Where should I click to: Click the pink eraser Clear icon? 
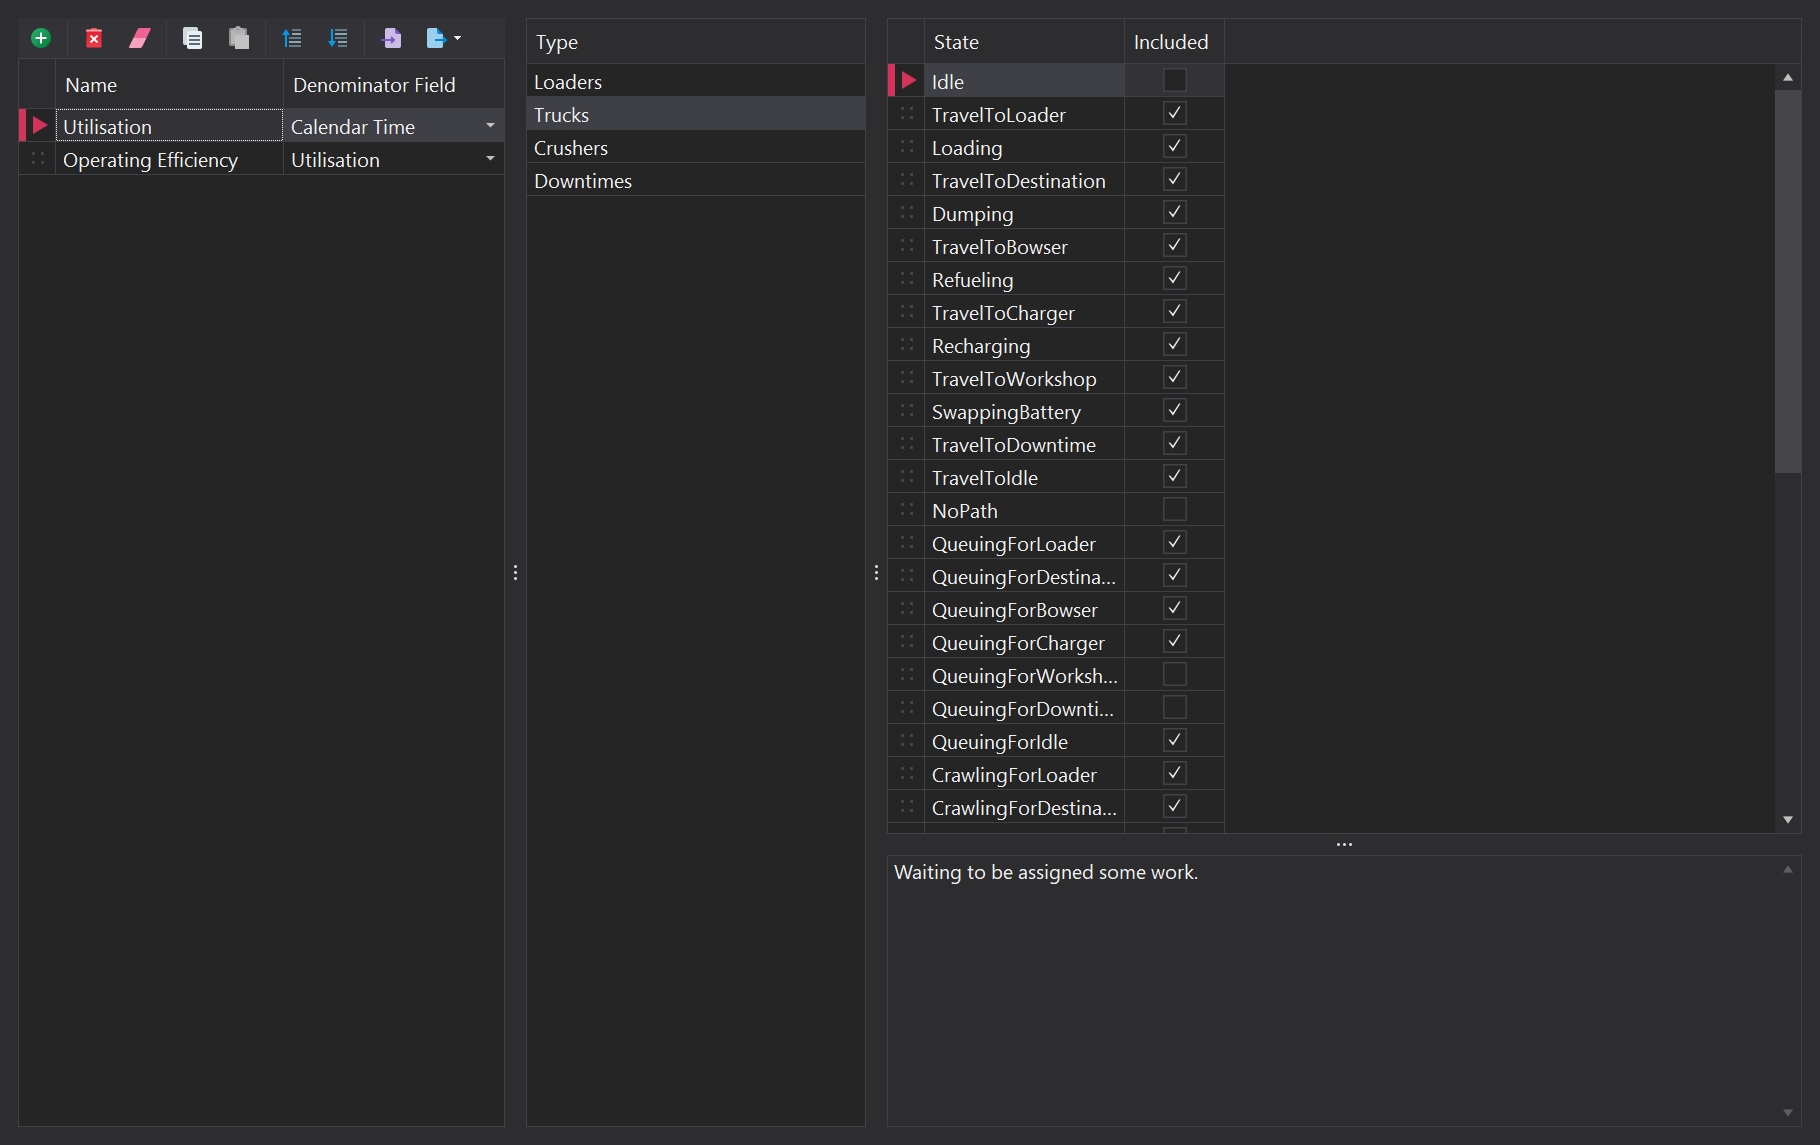tap(140, 38)
